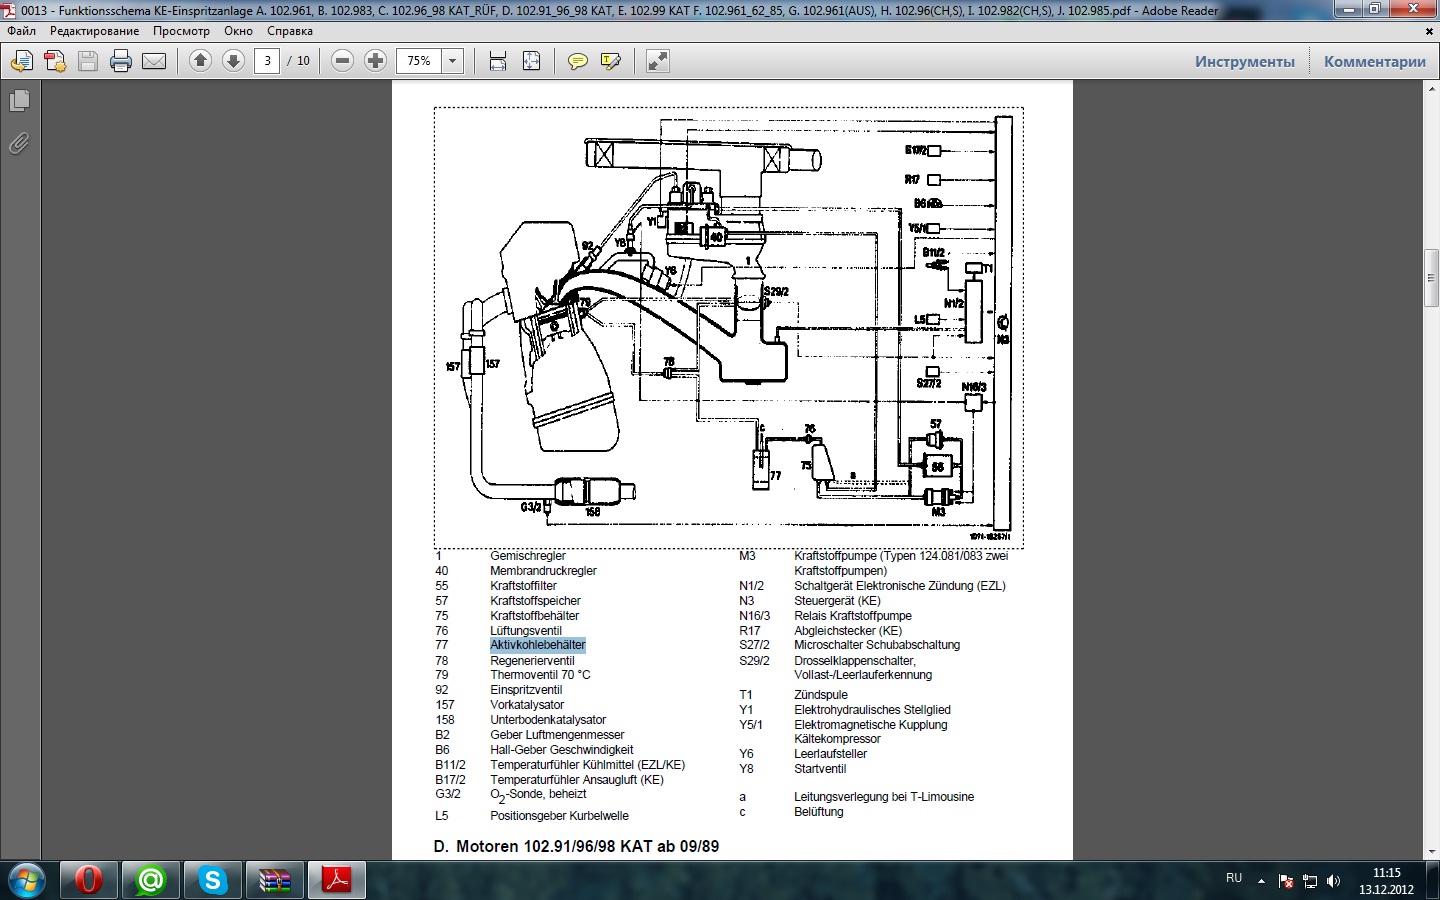This screenshot has width=1440, height=900.
Task: Add a sticky note comment
Action: coord(577,62)
